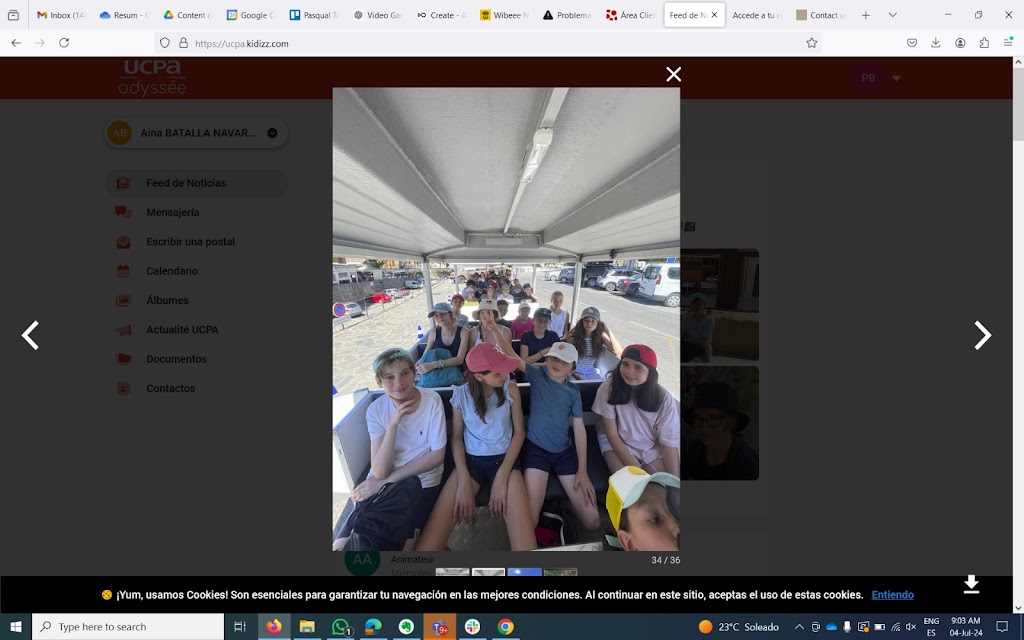Show hidden system tray icons

coord(799,627)
